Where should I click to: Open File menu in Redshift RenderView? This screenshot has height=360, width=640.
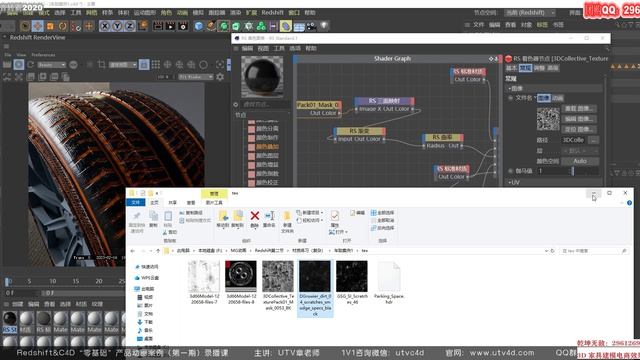tap(8, 54)
